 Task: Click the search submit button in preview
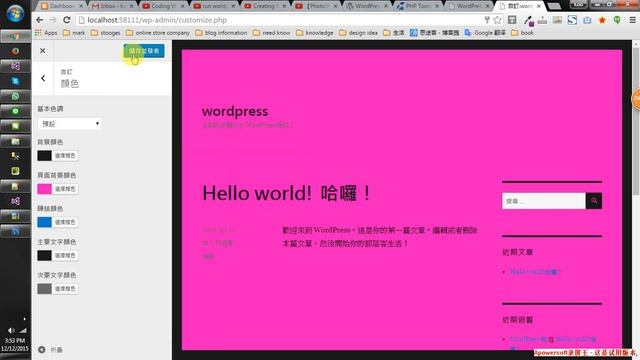click(594, 201)
